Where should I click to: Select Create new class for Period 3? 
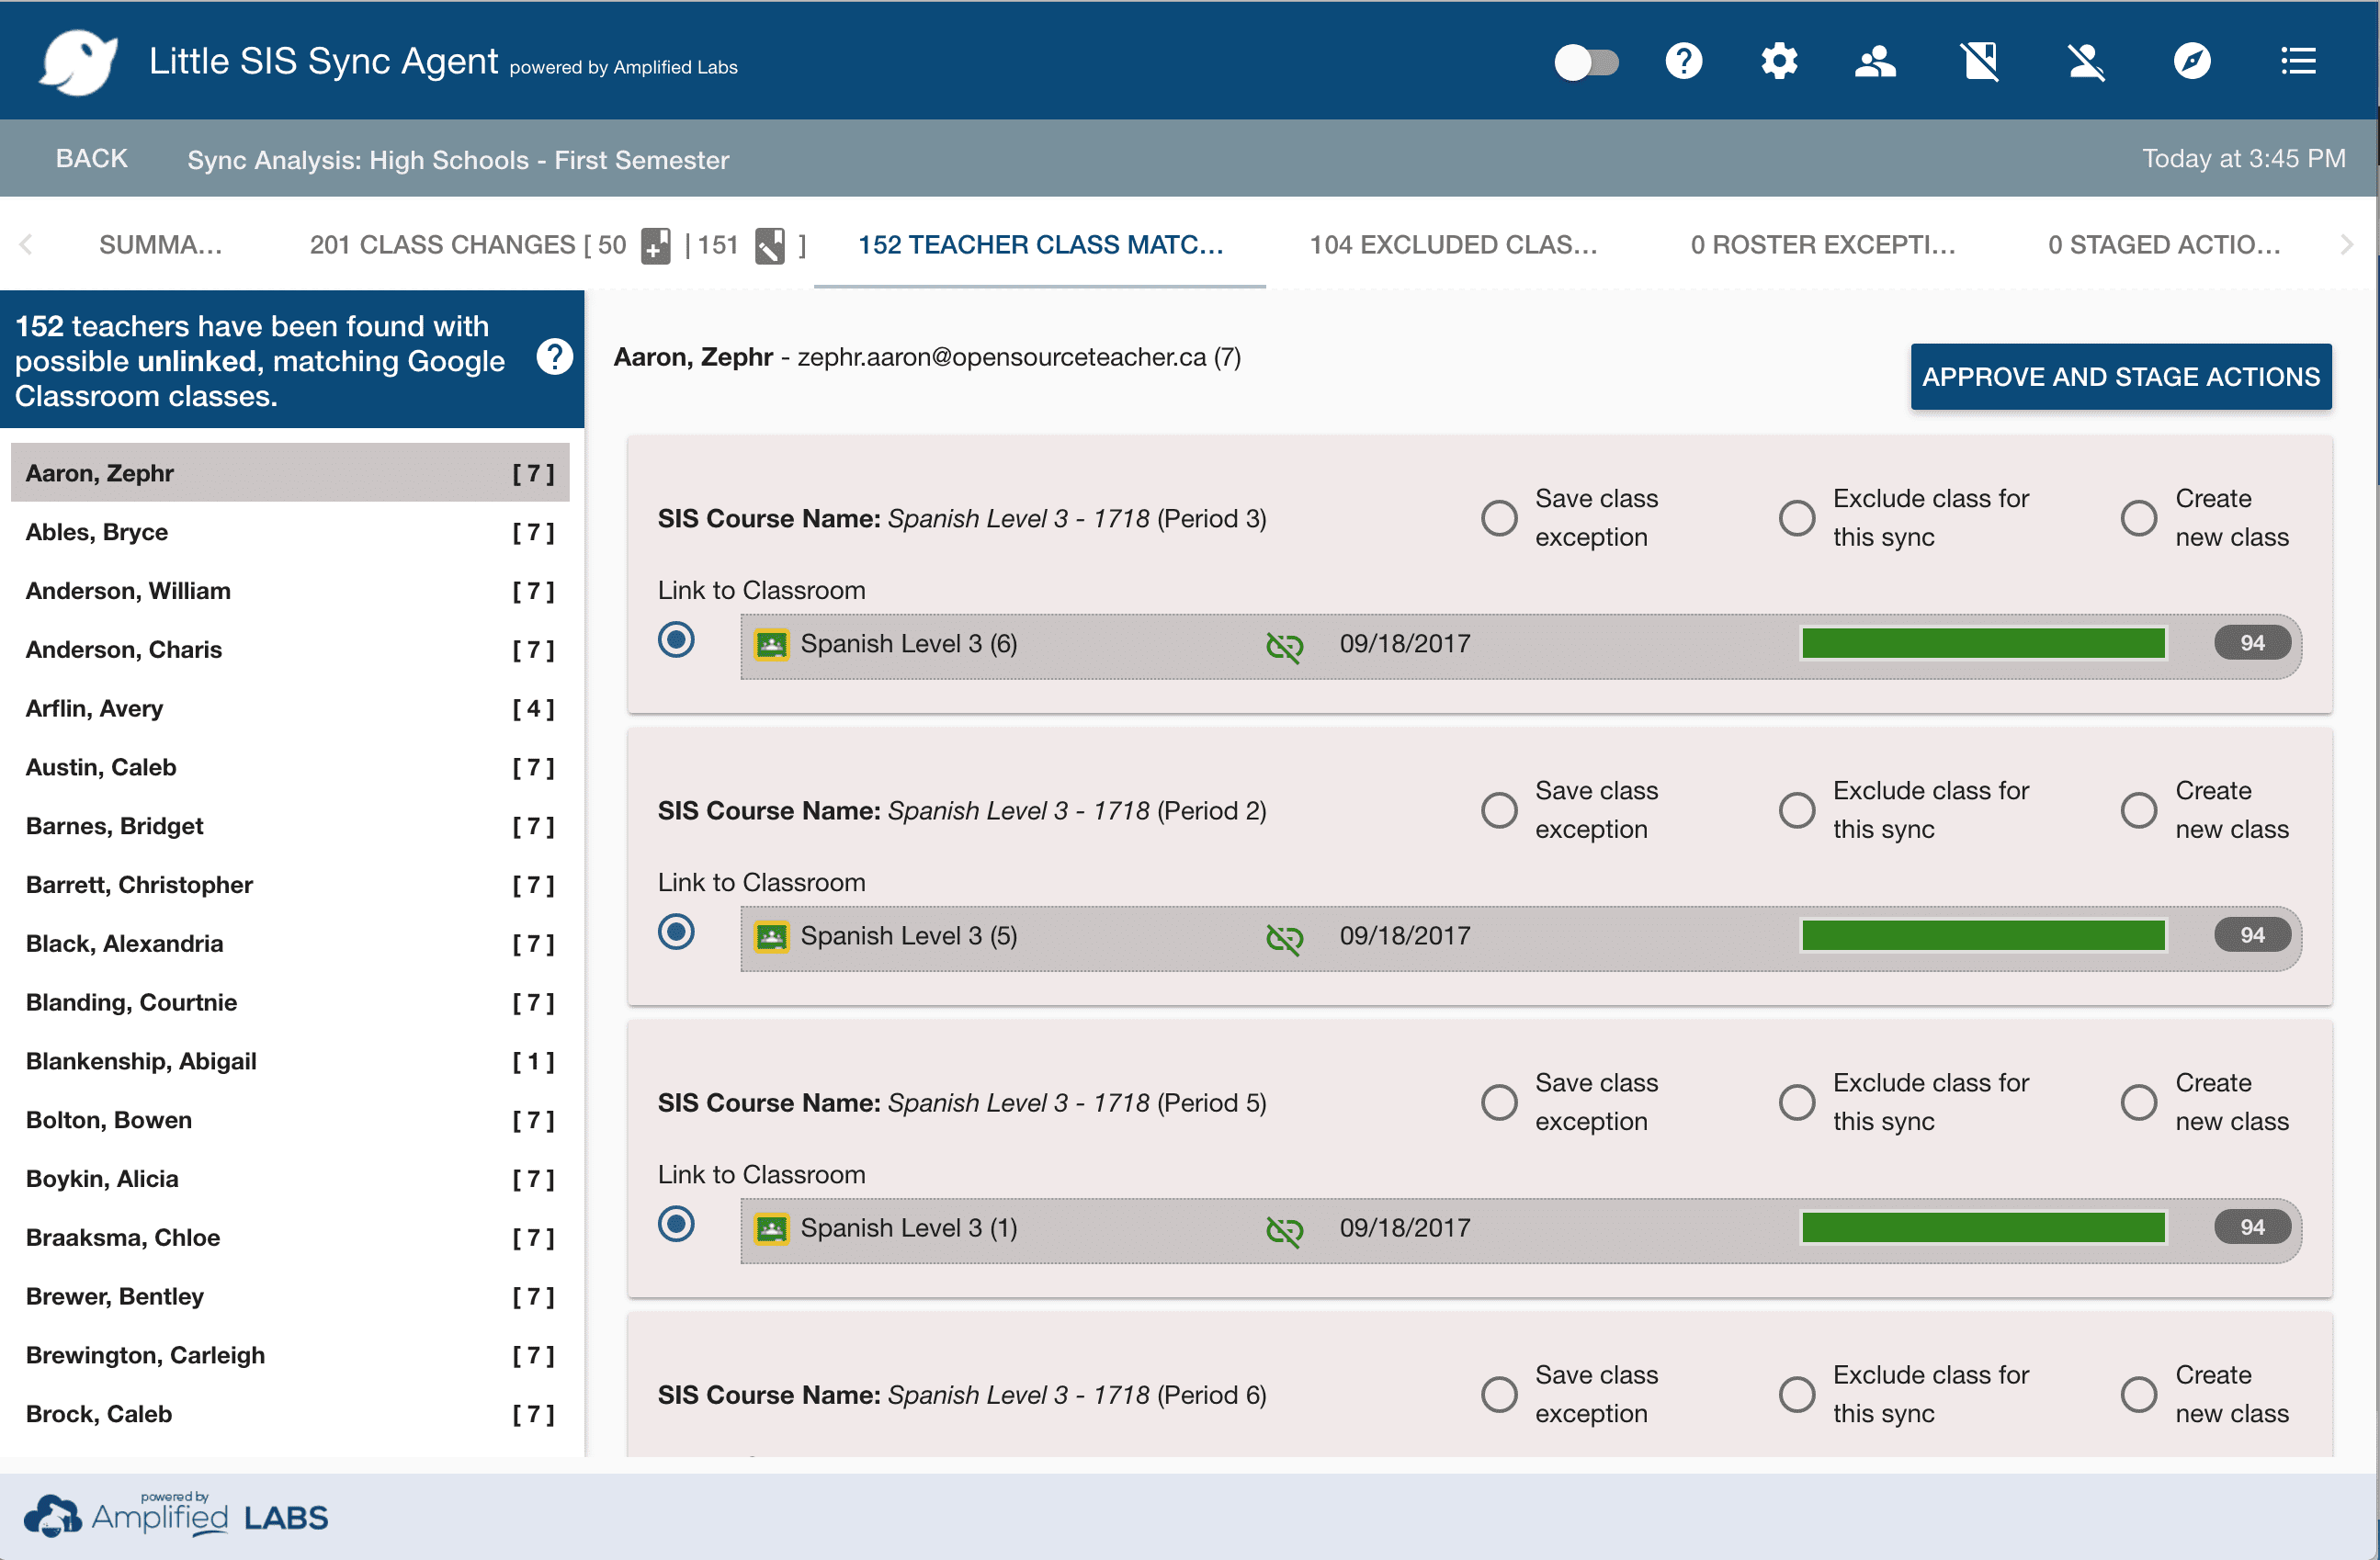[x=2138, y=518]
